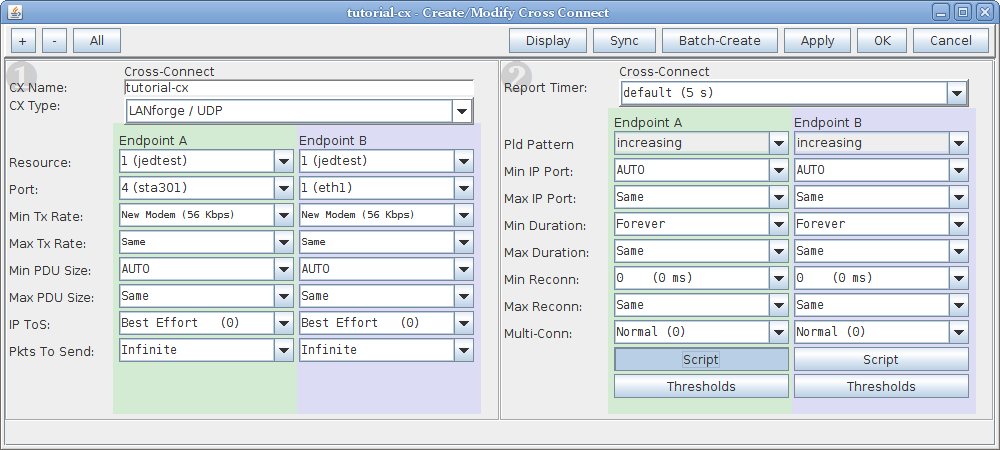Apply the cross connect settings
The width and height of the screenshot is (1000, 450).
[818, 41]
